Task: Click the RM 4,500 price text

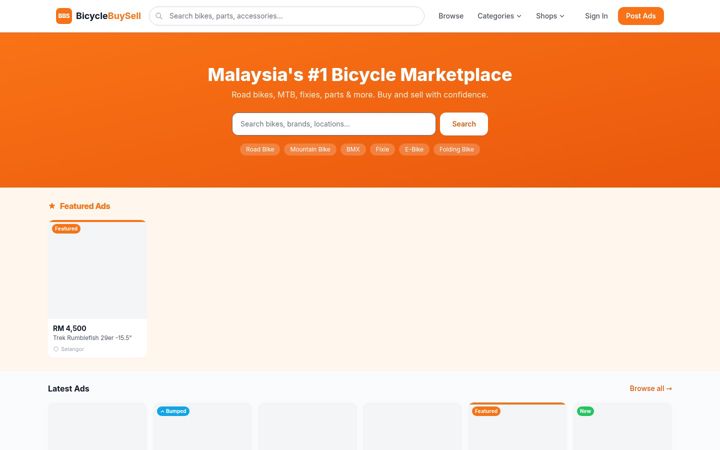Action: [69, 328]
